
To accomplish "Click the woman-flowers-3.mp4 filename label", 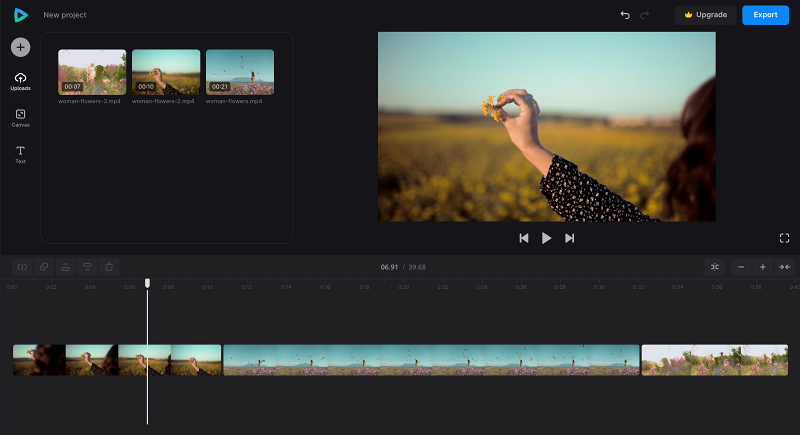I will 89,101.
